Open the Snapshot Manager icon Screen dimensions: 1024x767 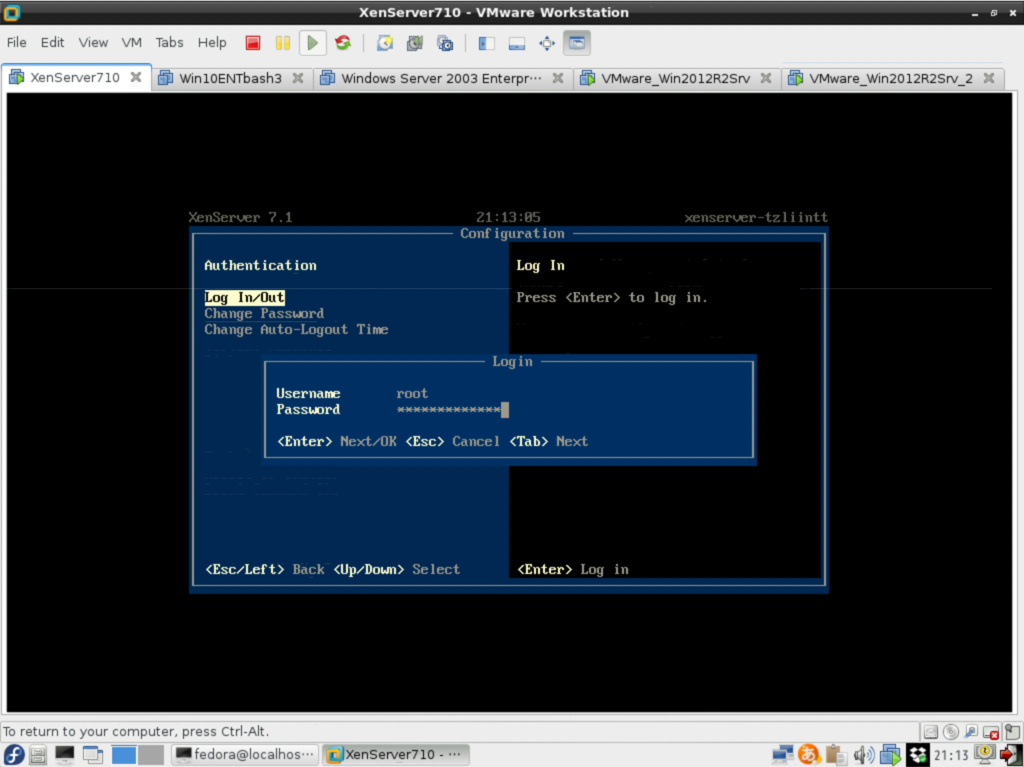click(x=445, y=43)
